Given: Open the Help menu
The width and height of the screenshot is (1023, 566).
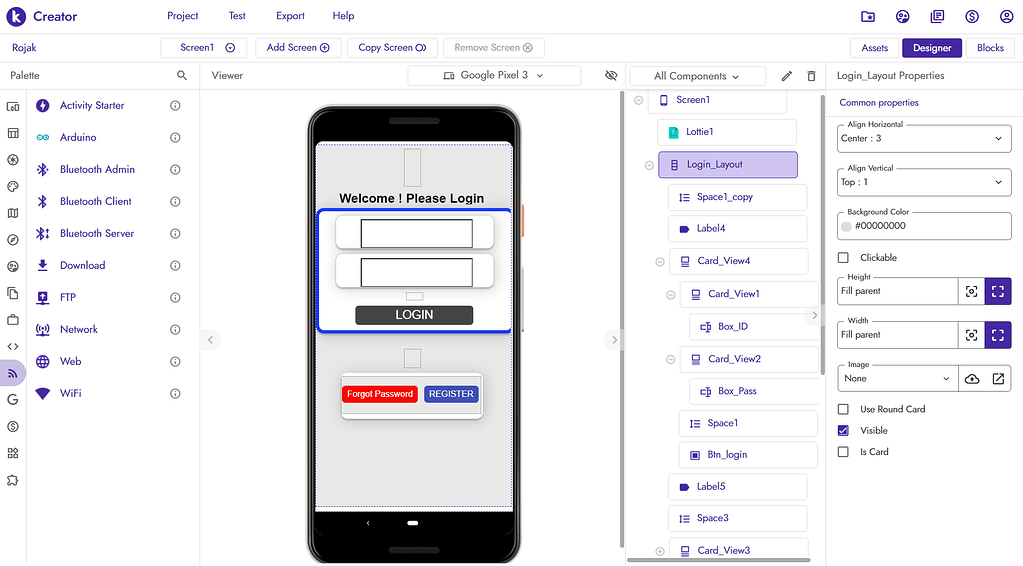Looking at the screenshot, I should pos(343,16).
